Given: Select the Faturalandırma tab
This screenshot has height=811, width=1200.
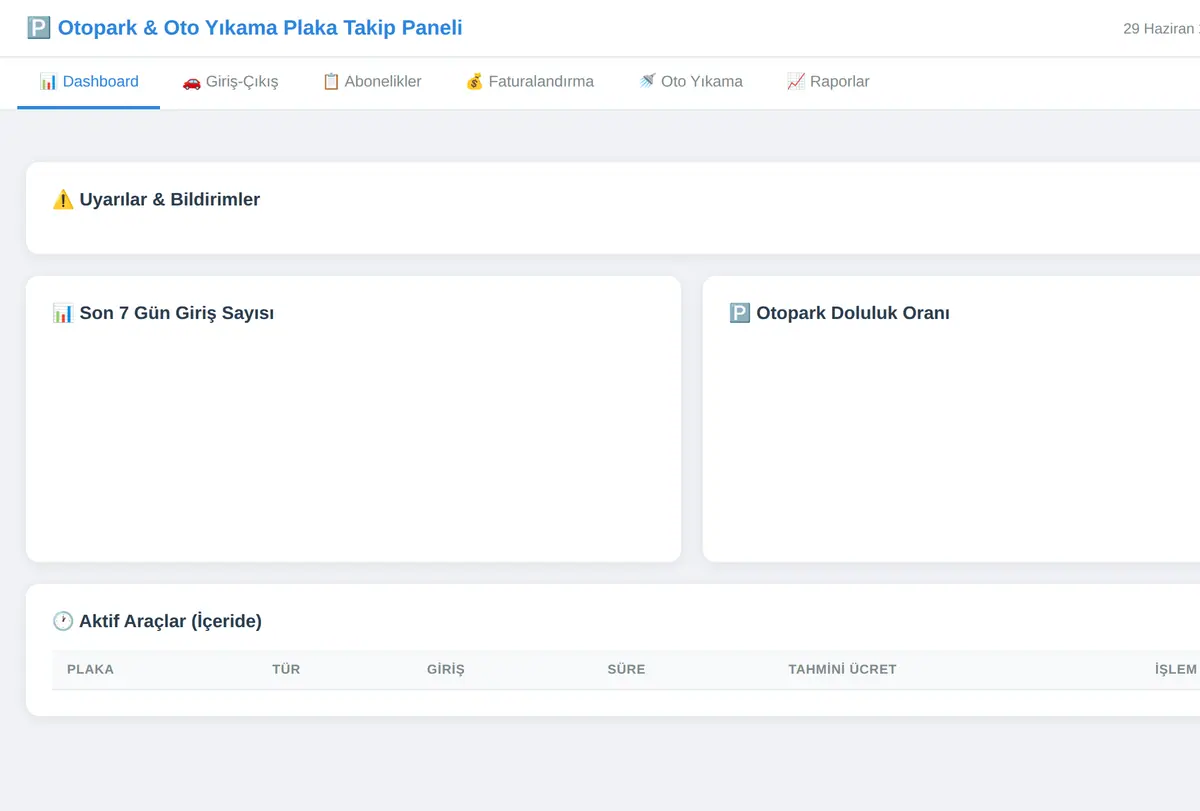Looking at the screenshot, I should pos(529,82).
